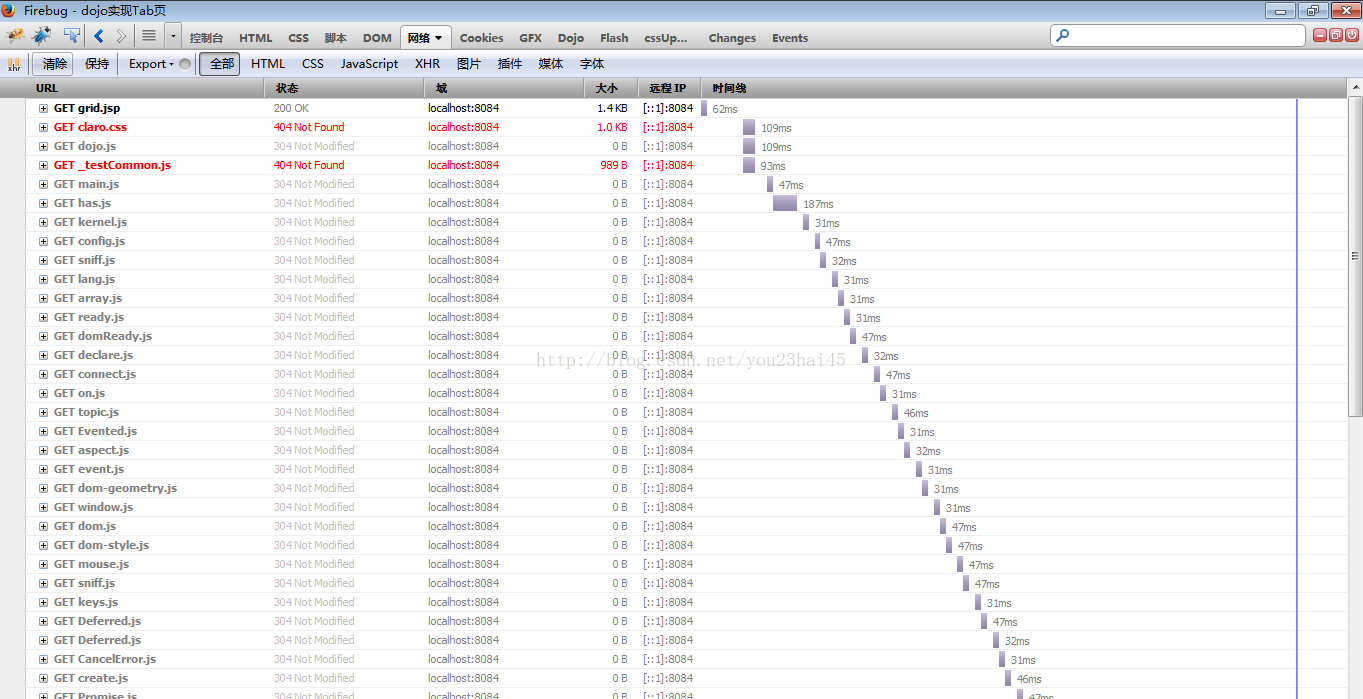Sort by the 大小 column header
This screenshot has width=1363, height=699.
pyautogui.click(x=611, y=88)
